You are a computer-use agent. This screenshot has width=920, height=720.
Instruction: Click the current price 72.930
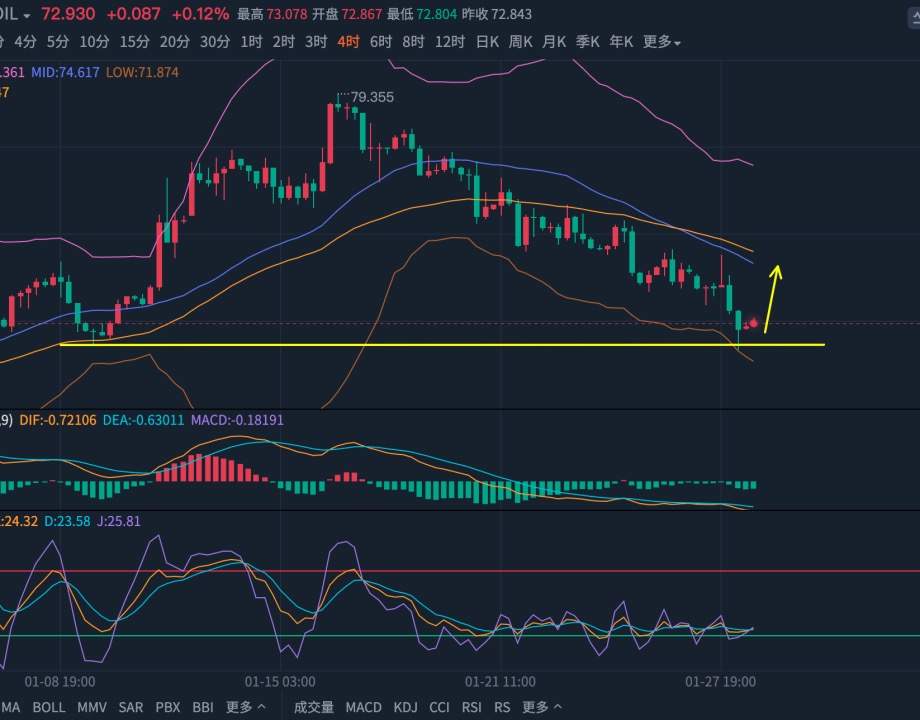tap(68, 14)
